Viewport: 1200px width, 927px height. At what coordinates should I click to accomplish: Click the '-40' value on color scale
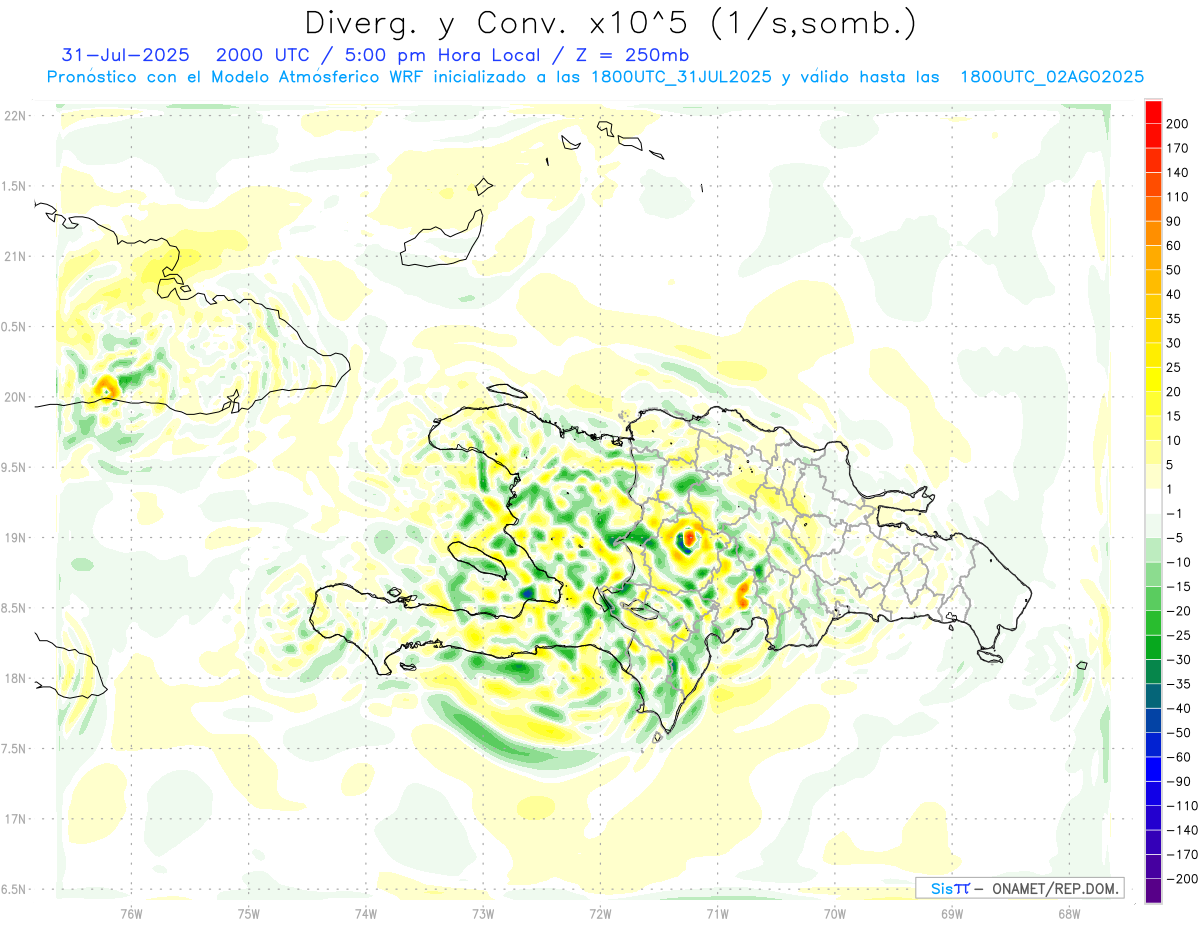(1179, 708)
